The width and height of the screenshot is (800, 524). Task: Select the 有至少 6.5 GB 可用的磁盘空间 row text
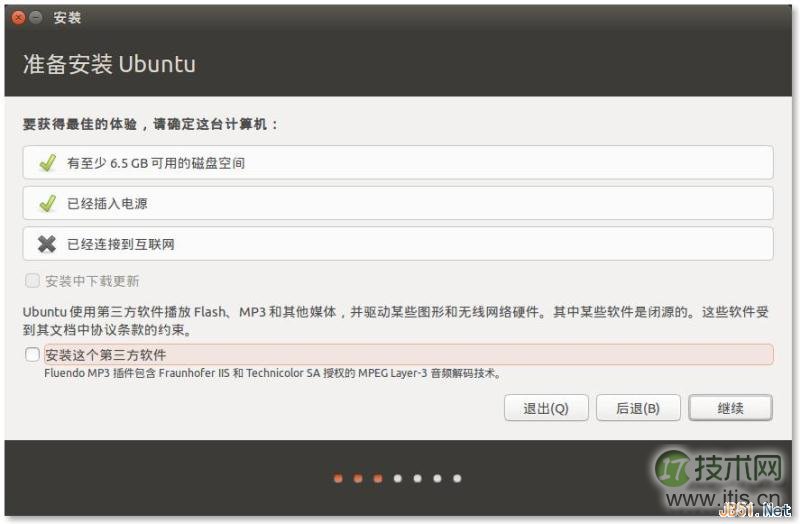tap(156, 163)
